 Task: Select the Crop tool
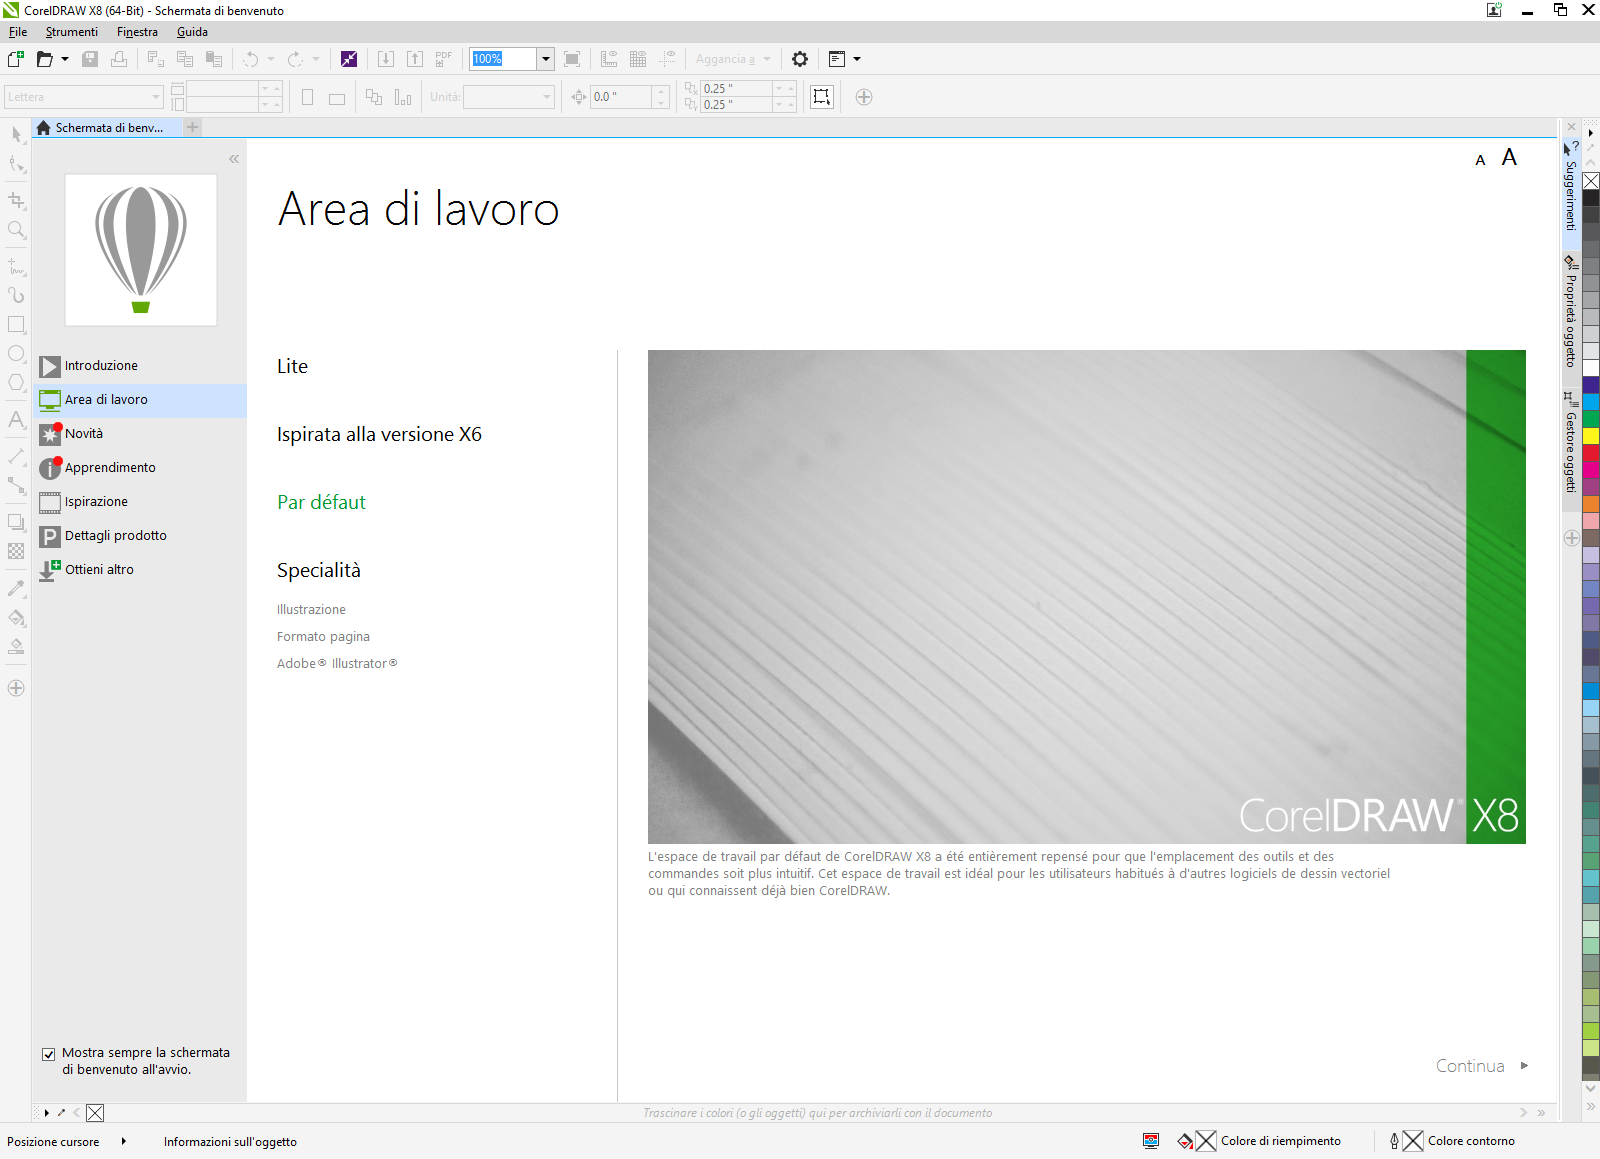(x=16, y=200)
